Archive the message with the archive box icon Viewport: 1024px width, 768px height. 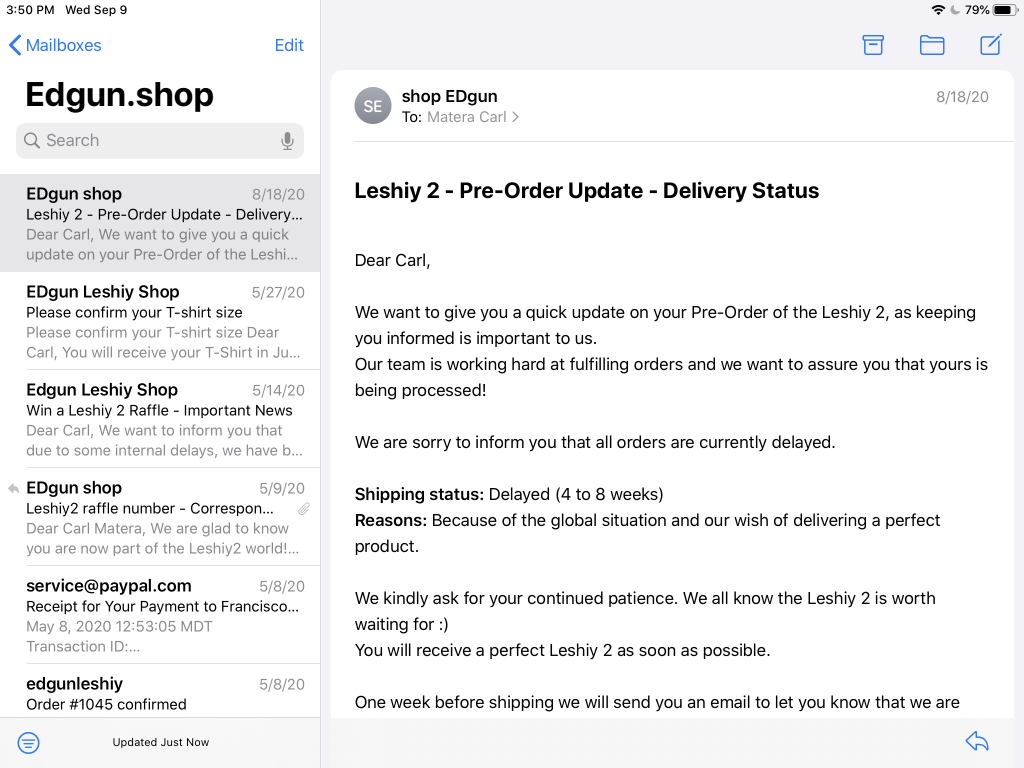click(x=872, y=44)
